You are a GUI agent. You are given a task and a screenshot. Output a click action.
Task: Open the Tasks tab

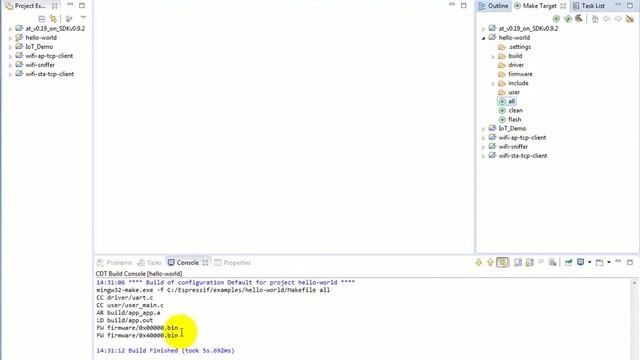point(150,262)
